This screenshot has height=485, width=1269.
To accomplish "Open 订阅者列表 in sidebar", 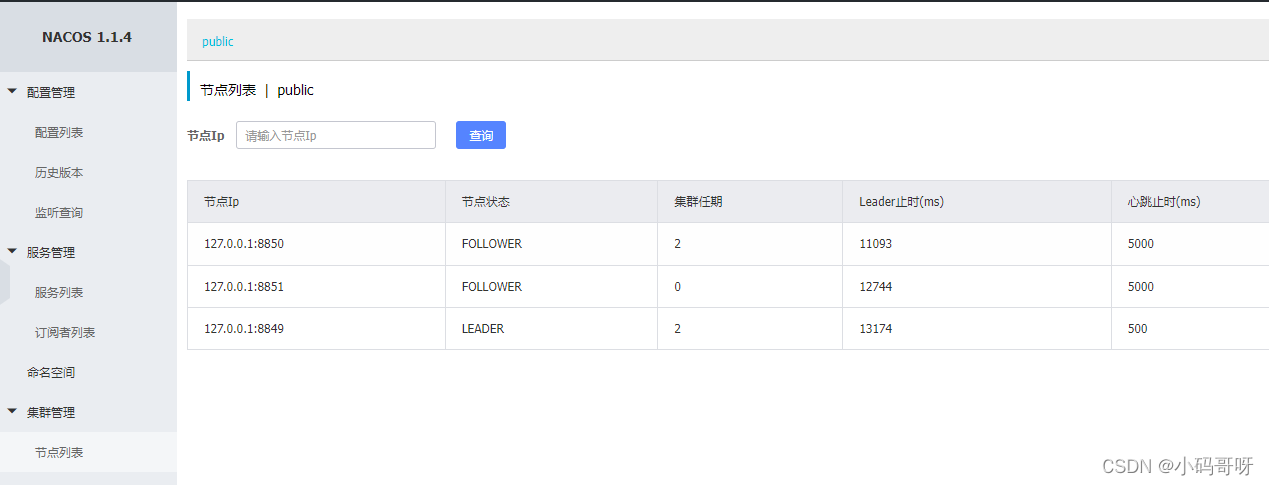I will 65,332.
